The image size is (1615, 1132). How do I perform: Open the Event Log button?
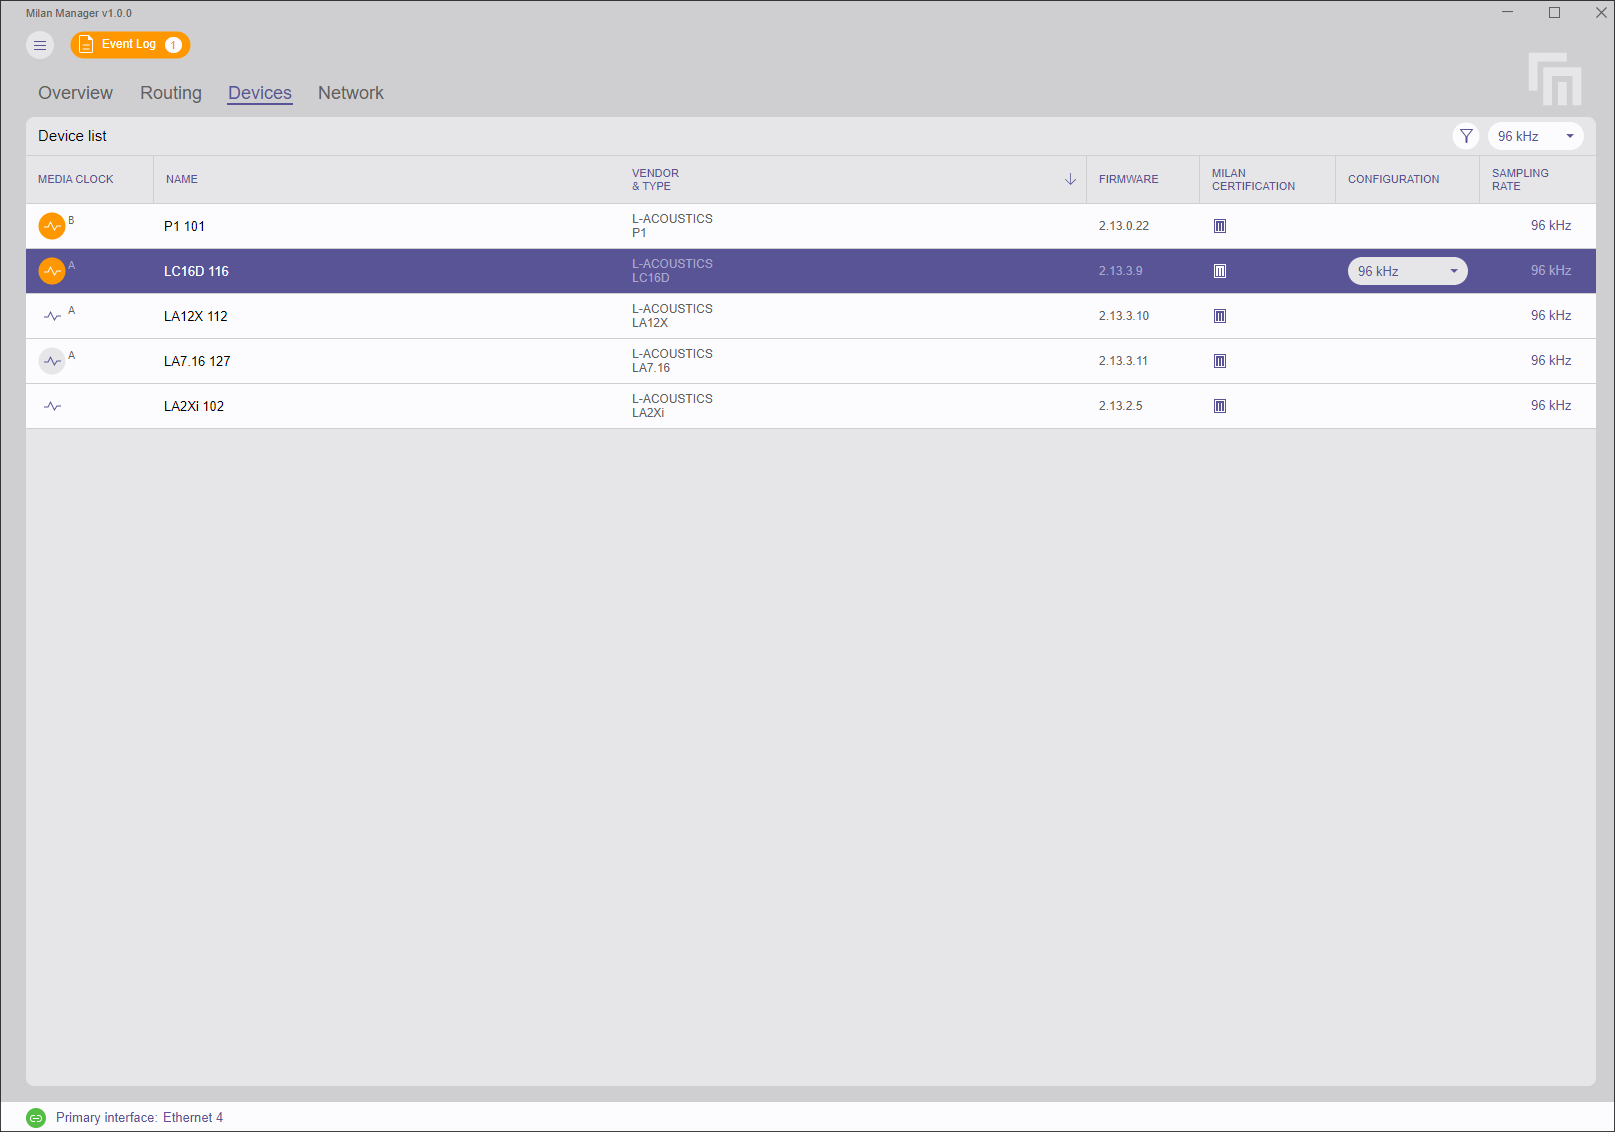click(x=130, y=45)
